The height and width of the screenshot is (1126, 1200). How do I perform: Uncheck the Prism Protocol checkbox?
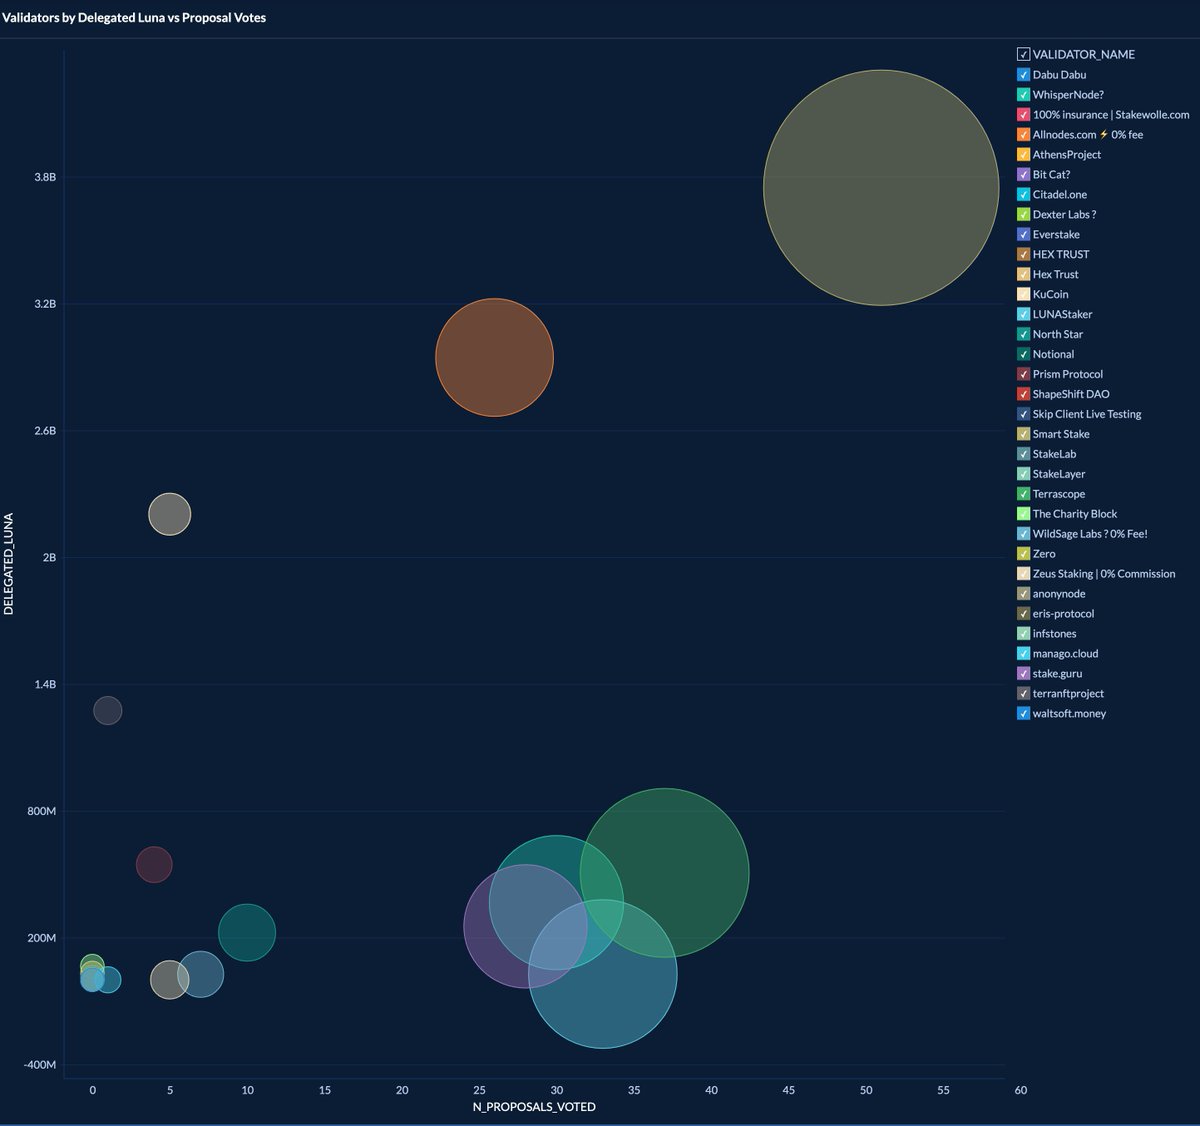click(1023, 374)
